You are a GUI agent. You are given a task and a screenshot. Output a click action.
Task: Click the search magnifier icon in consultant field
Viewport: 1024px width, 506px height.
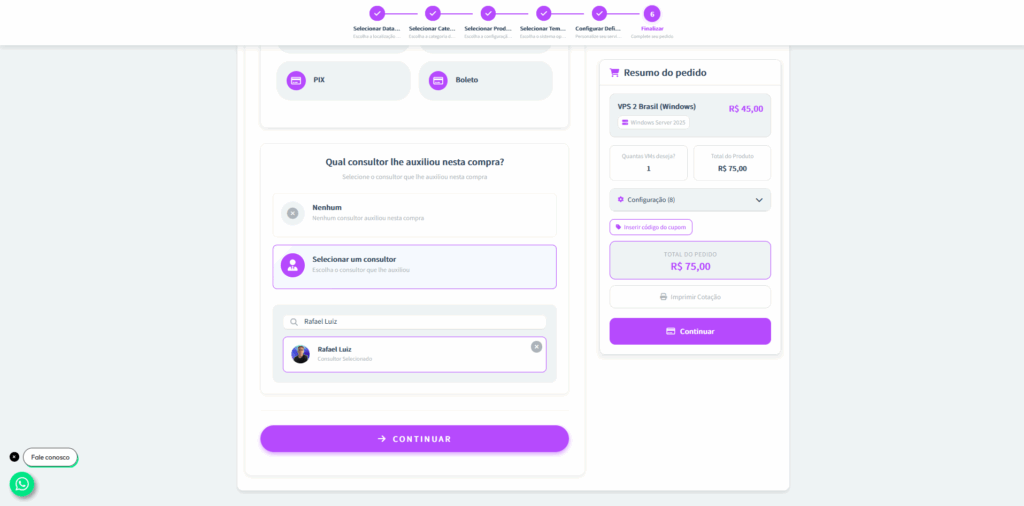point(294,322)
